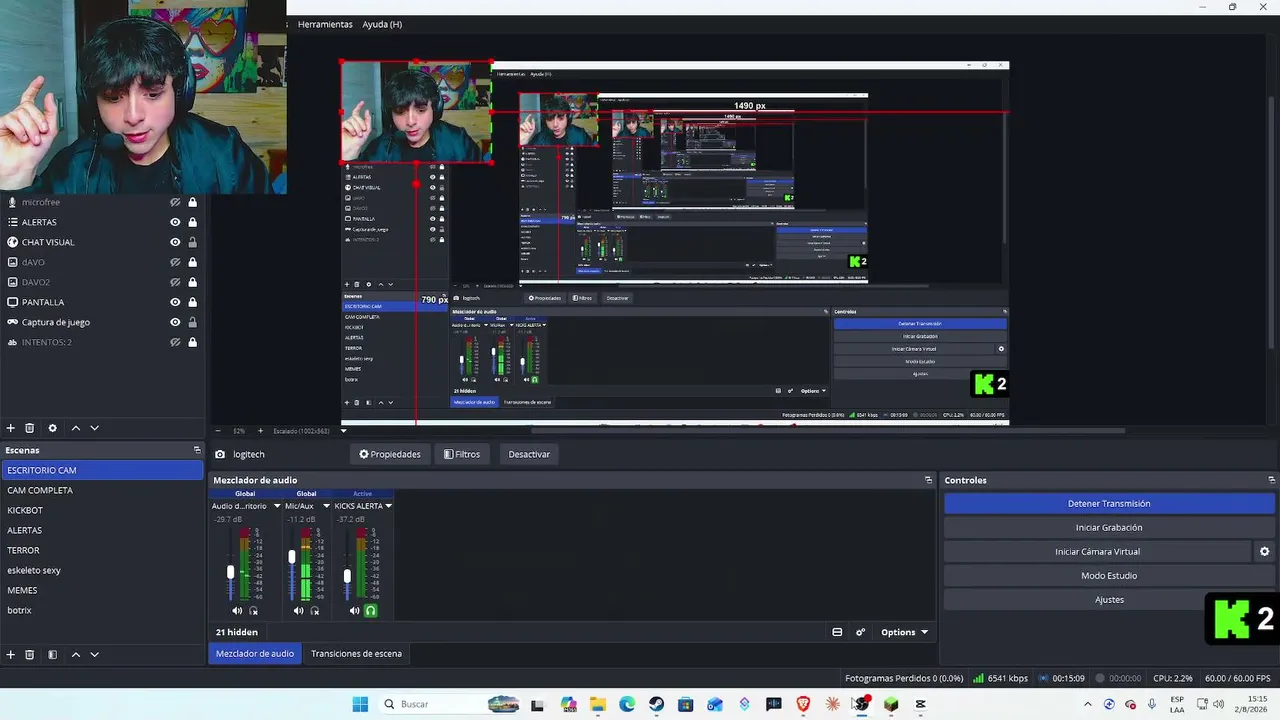Viewport: 1280px width, 720px height.
Task: Undock the Escenas panel
Action: tap(197, 450)
